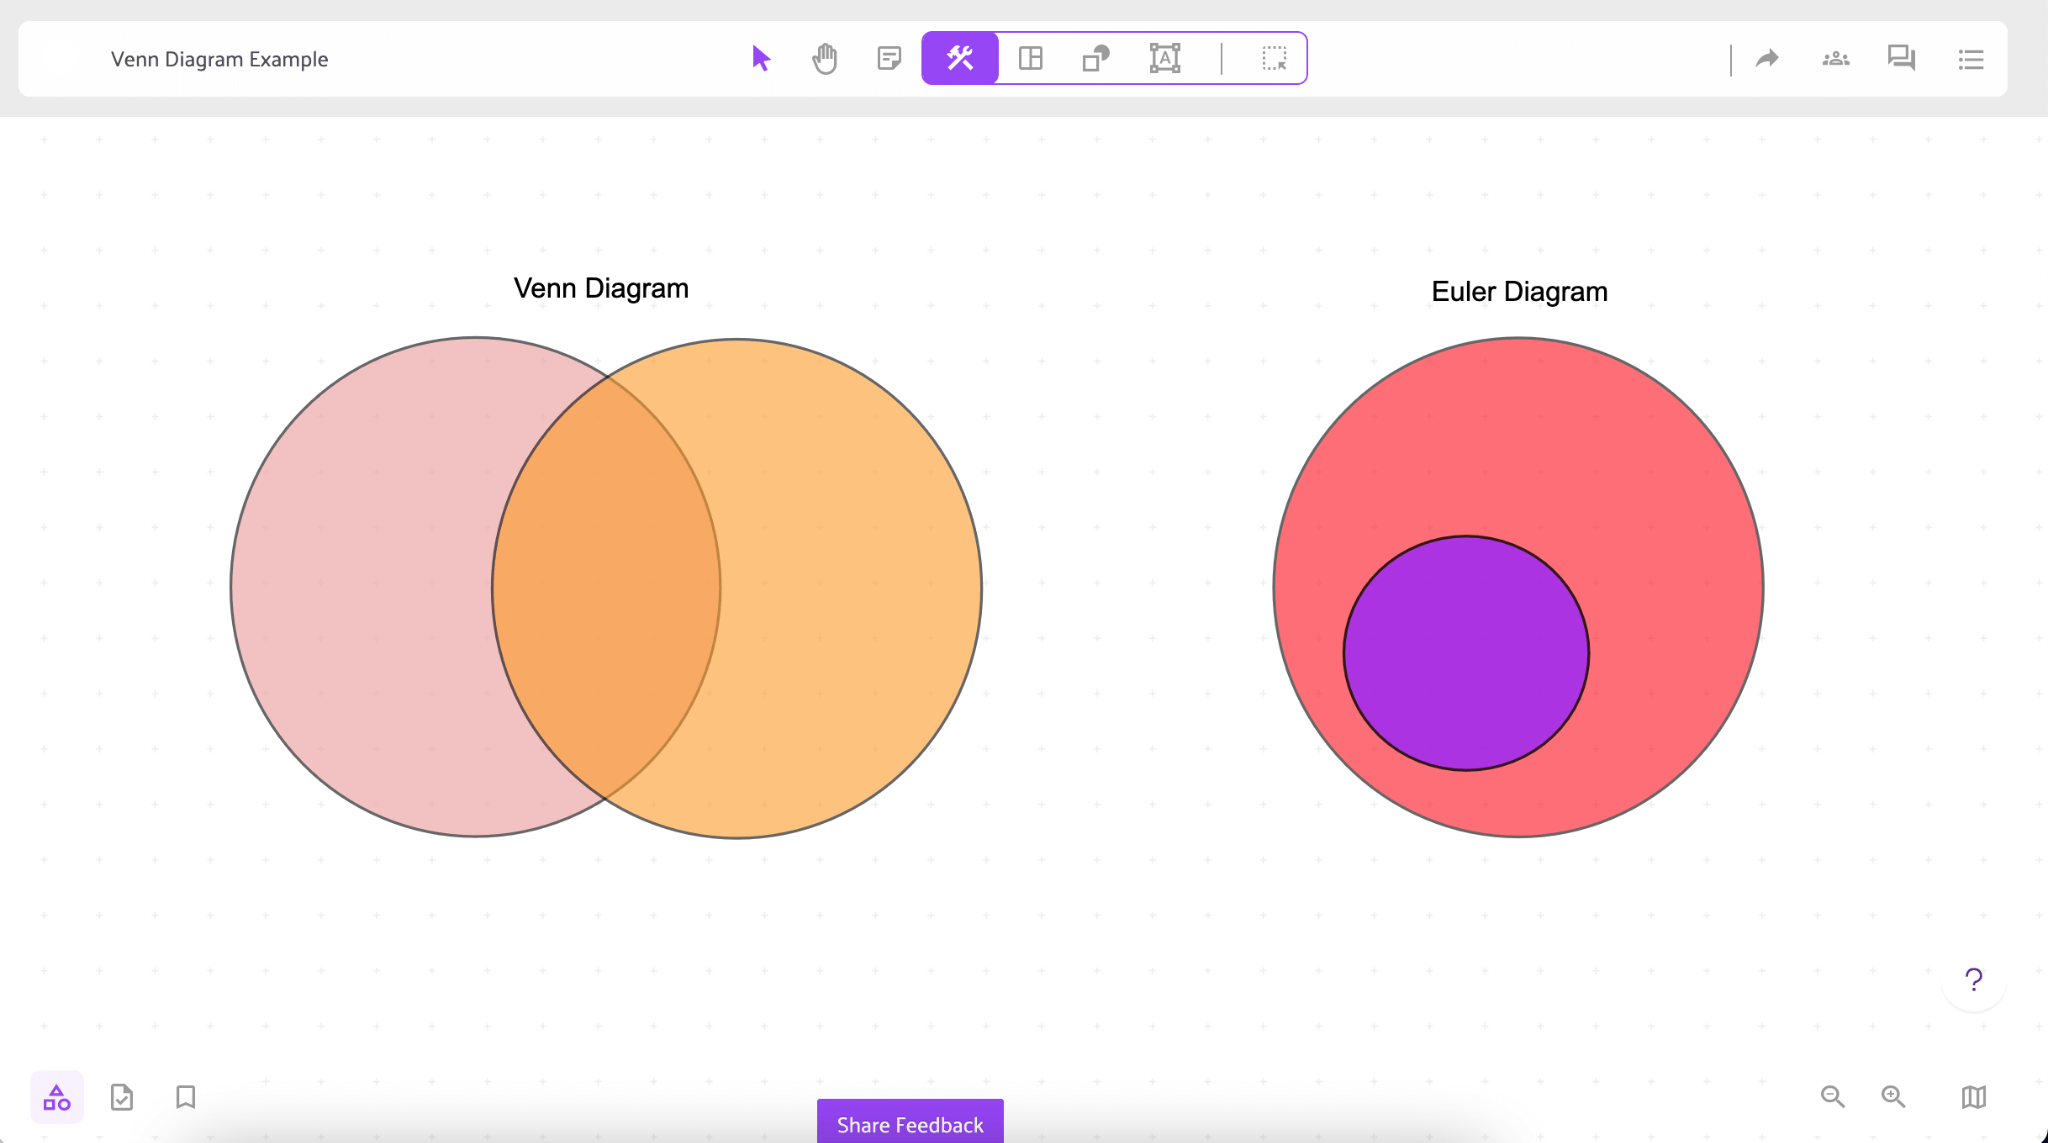The image size is (2048, 1143).
Task: Show the minimap overview
Action: click(x=1972, y=1097)
